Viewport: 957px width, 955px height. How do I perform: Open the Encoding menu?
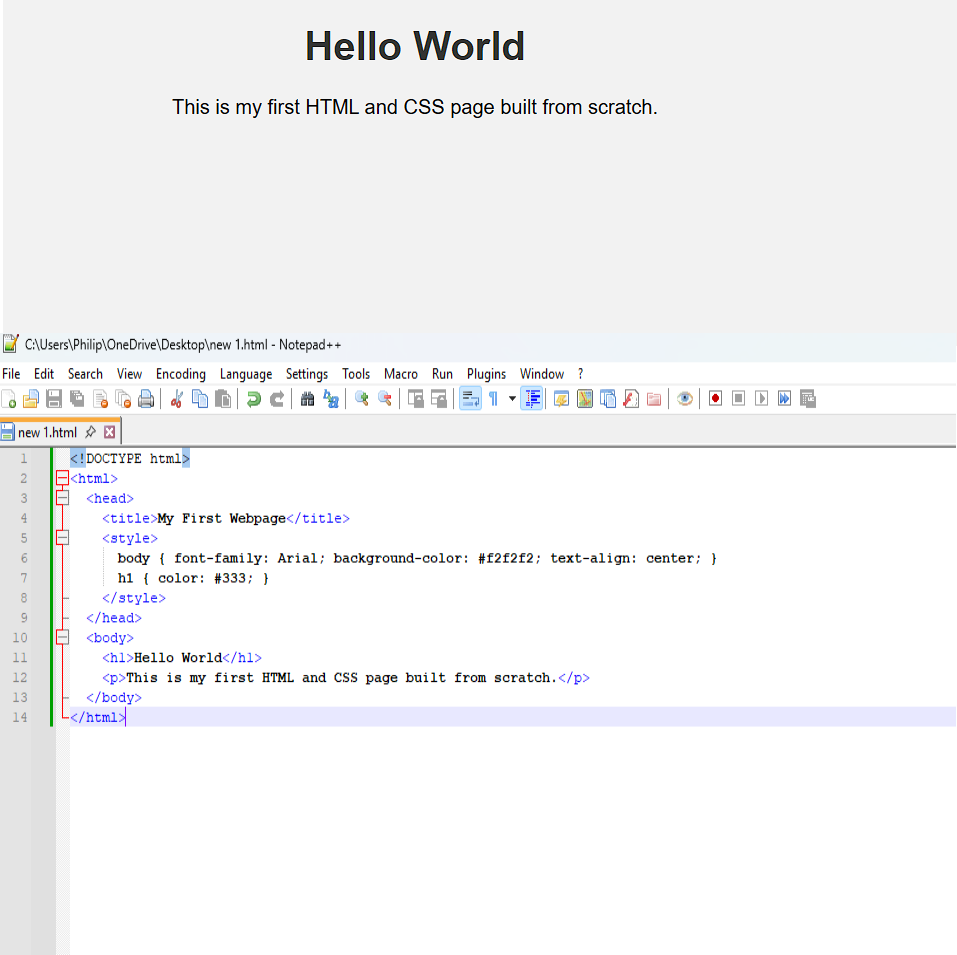pos(180,374)
